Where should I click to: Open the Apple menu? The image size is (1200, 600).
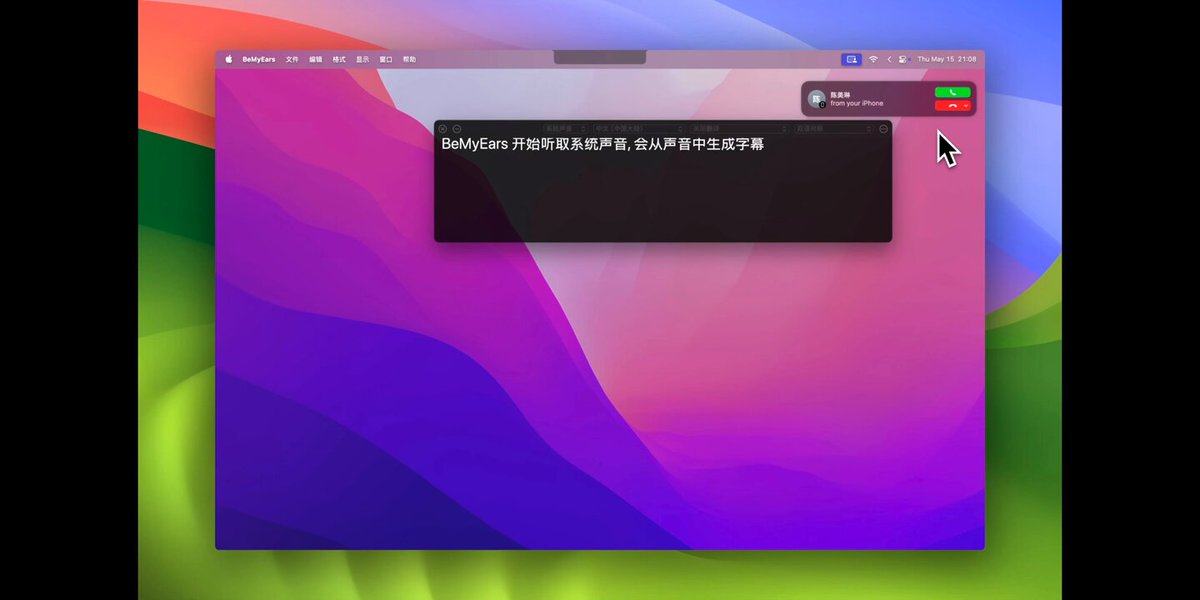(x=228, y=59)
